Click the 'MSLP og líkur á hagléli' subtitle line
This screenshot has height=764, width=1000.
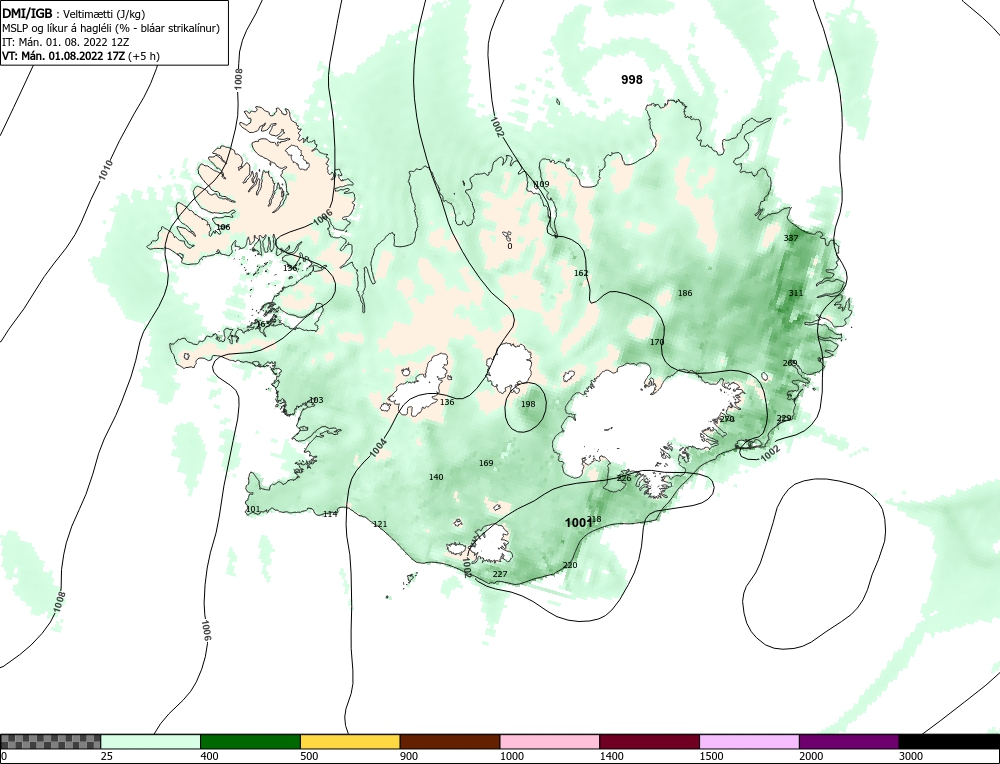click(x=111, y=28)
